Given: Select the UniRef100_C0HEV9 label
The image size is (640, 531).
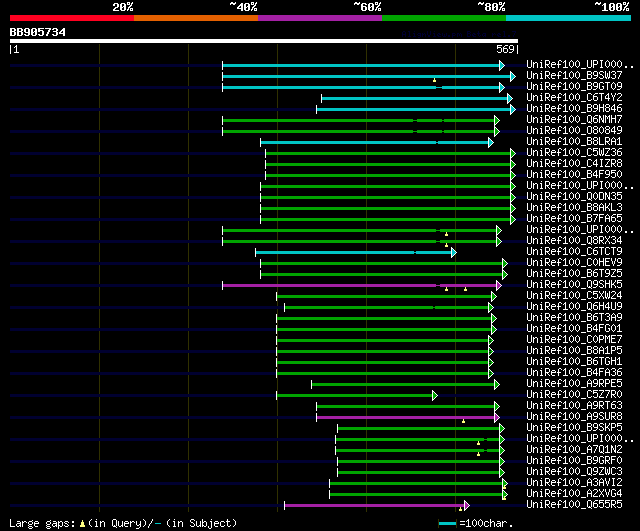Looking at the screenshot, I should pos(574,262).
